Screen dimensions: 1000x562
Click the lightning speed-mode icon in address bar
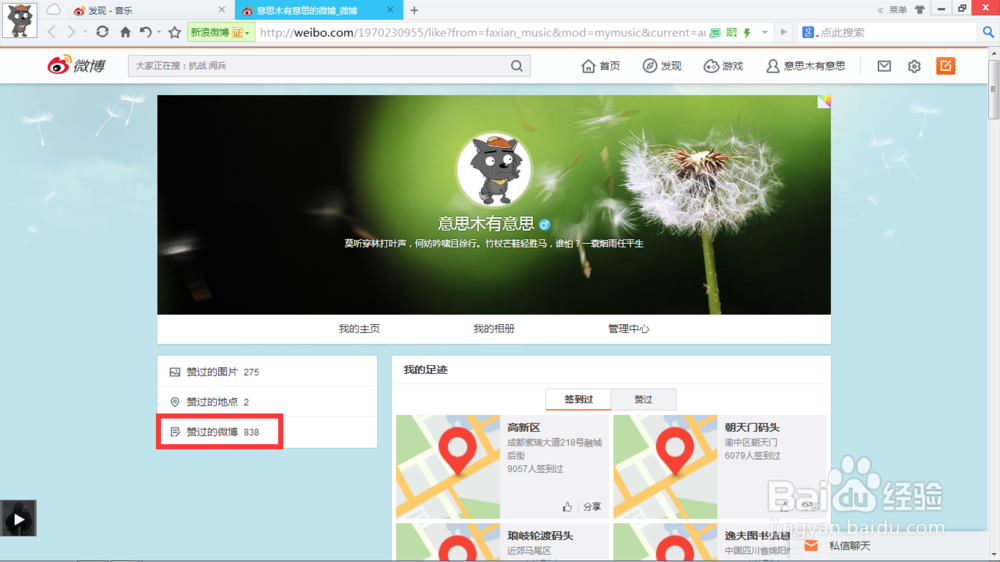[747, 33]
